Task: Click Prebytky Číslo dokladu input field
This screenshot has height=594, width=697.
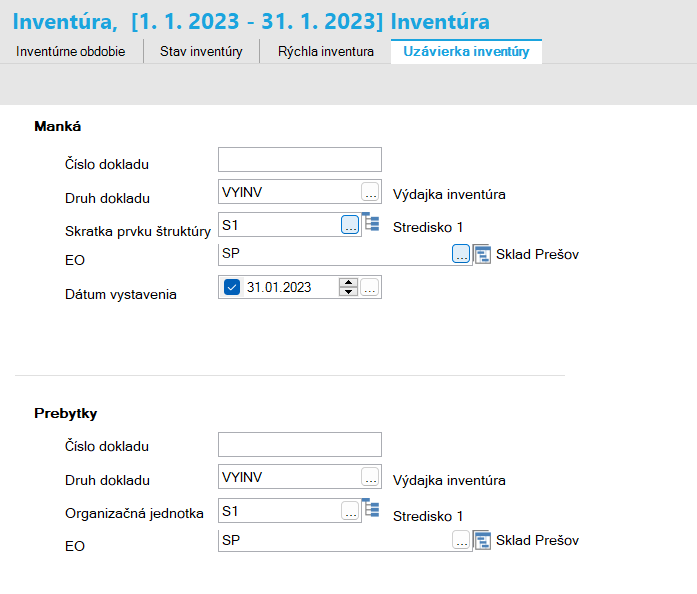Action: click(x=300, y=445)
